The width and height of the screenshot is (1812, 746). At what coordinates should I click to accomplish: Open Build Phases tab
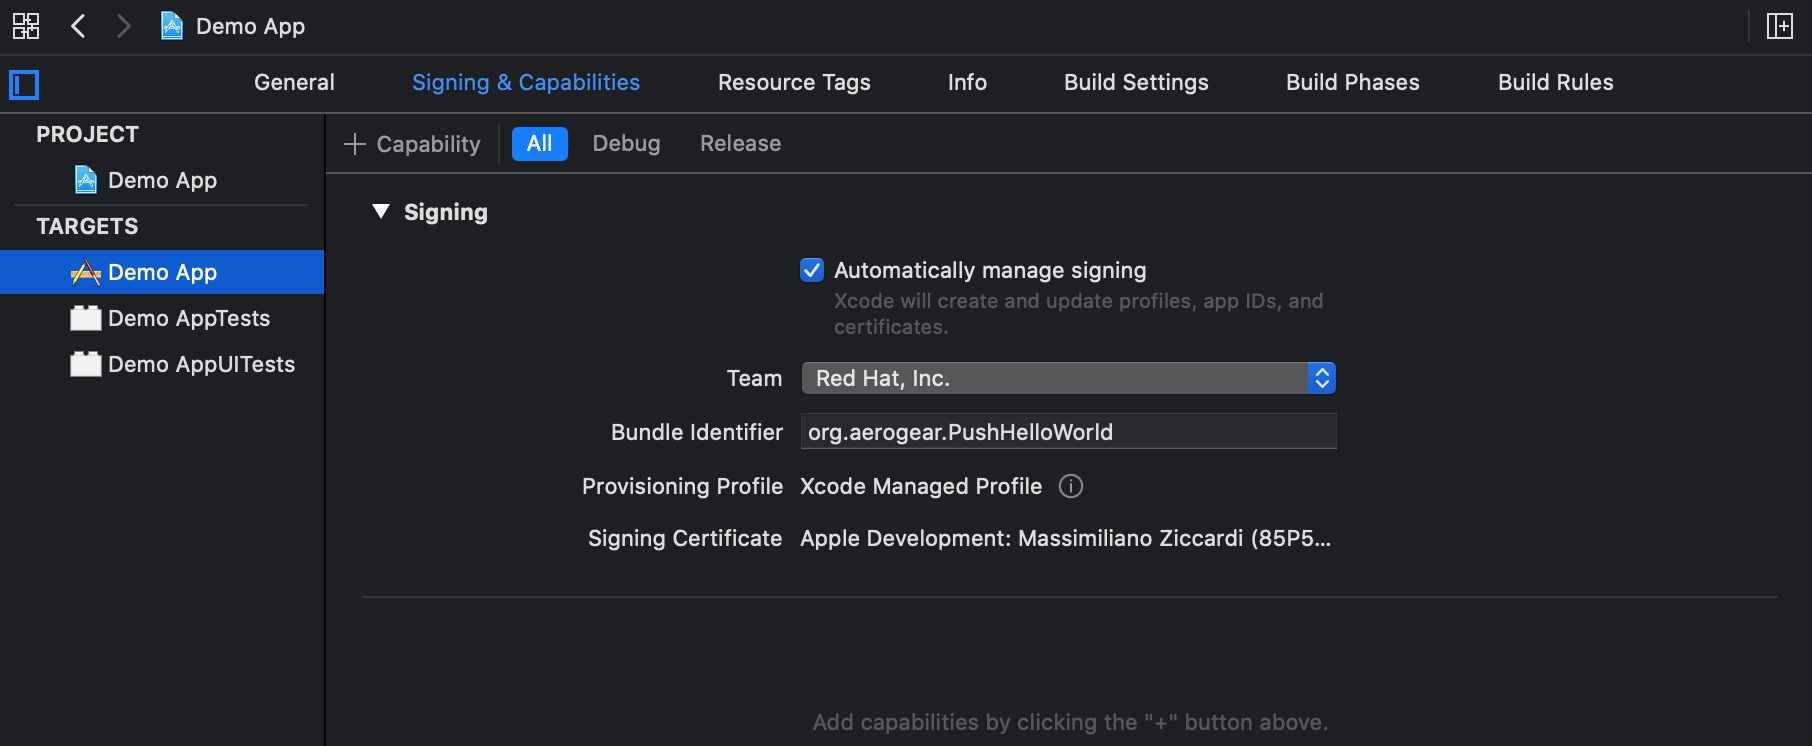(x=1352, y=83)
